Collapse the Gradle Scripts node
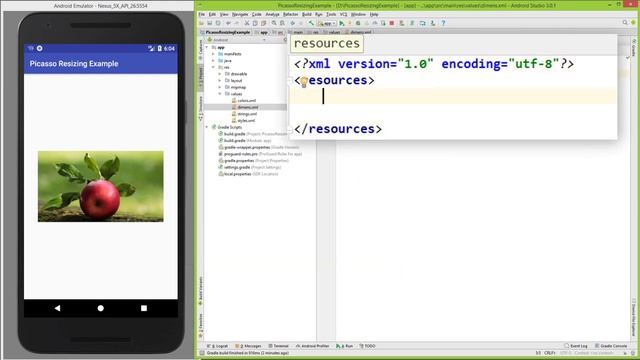Screen dimensions: 640x360 pyautogui.click(x=207, y=127)
